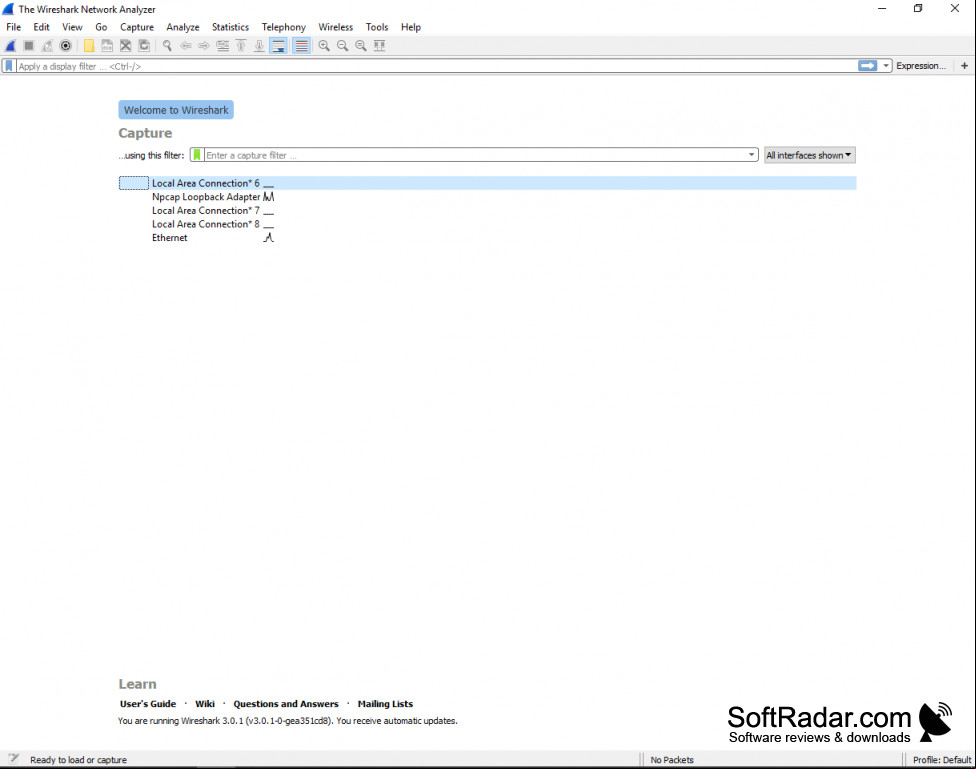
Task: Click the zoom in toolbar icon
Action: 324,45
